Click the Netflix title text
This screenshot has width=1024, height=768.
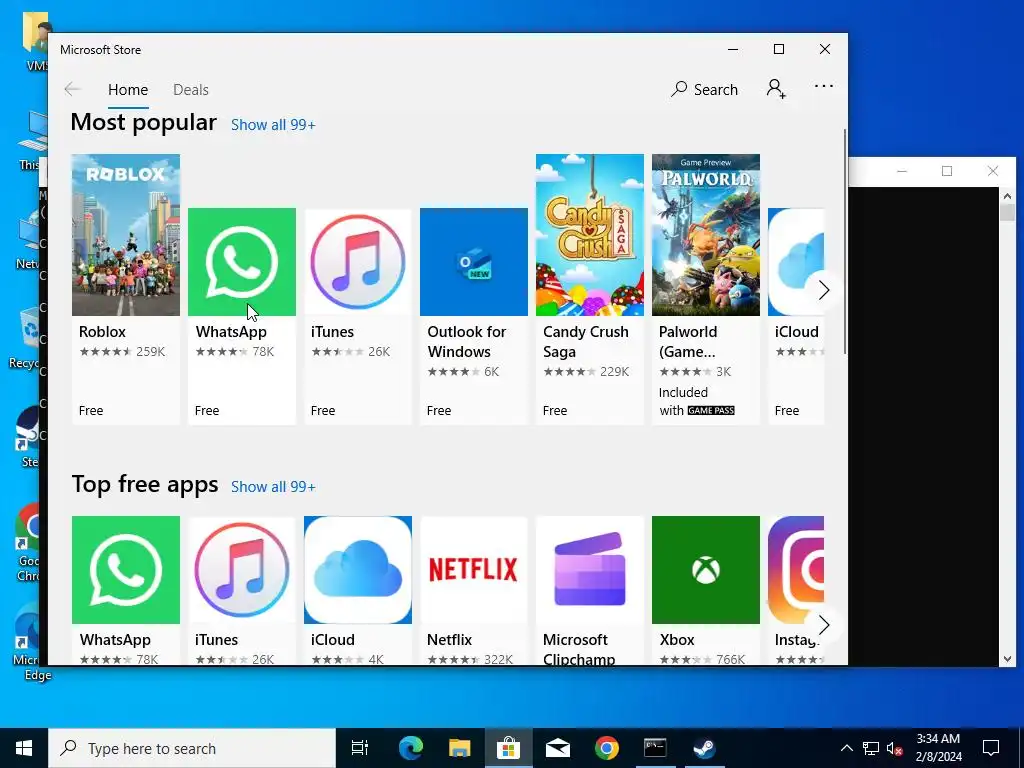pyautogui.click(x=449, y=640)
